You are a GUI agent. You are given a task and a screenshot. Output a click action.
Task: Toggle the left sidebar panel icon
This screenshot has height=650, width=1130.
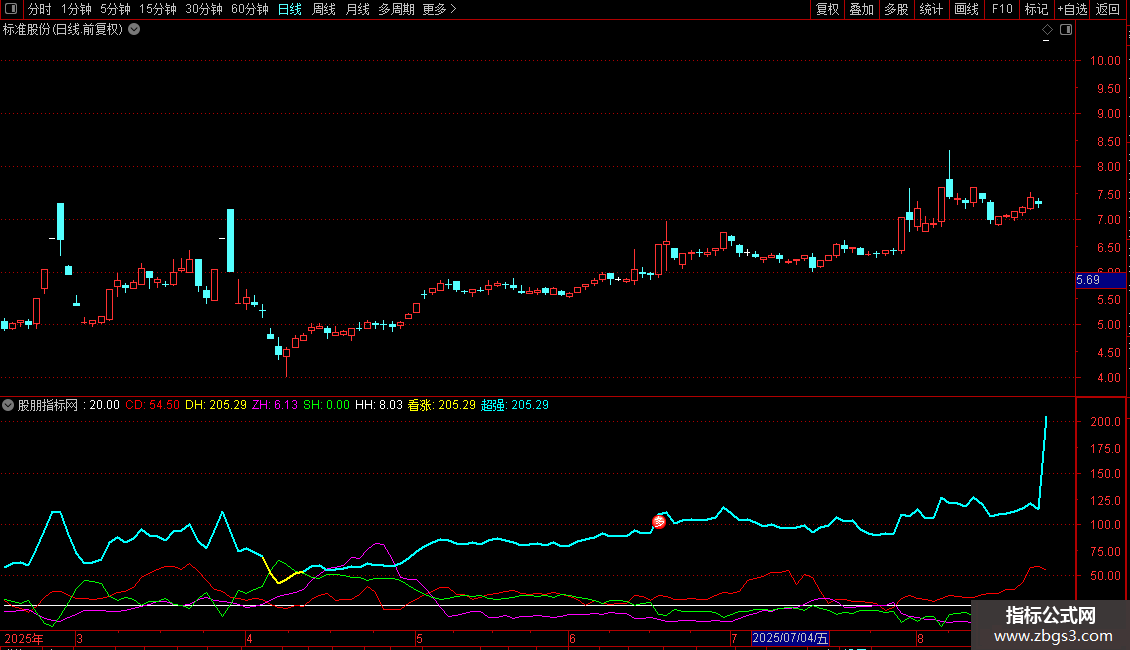point(10,9)
